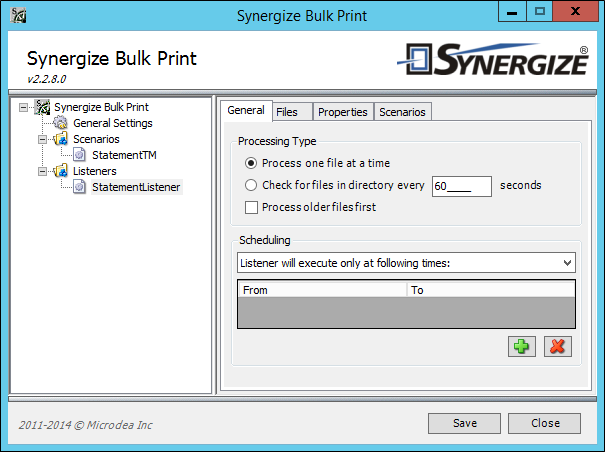Click the StatementListener document icon
Image resolution: width=605 pixels, height=452 pixels.
click(79, 187)
